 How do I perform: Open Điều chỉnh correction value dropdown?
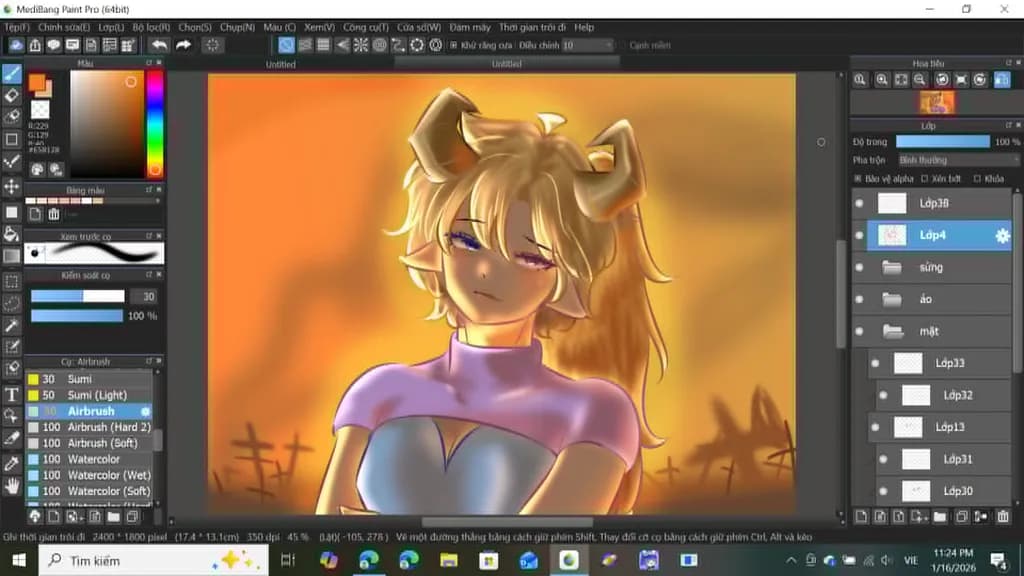pos(586,45)
